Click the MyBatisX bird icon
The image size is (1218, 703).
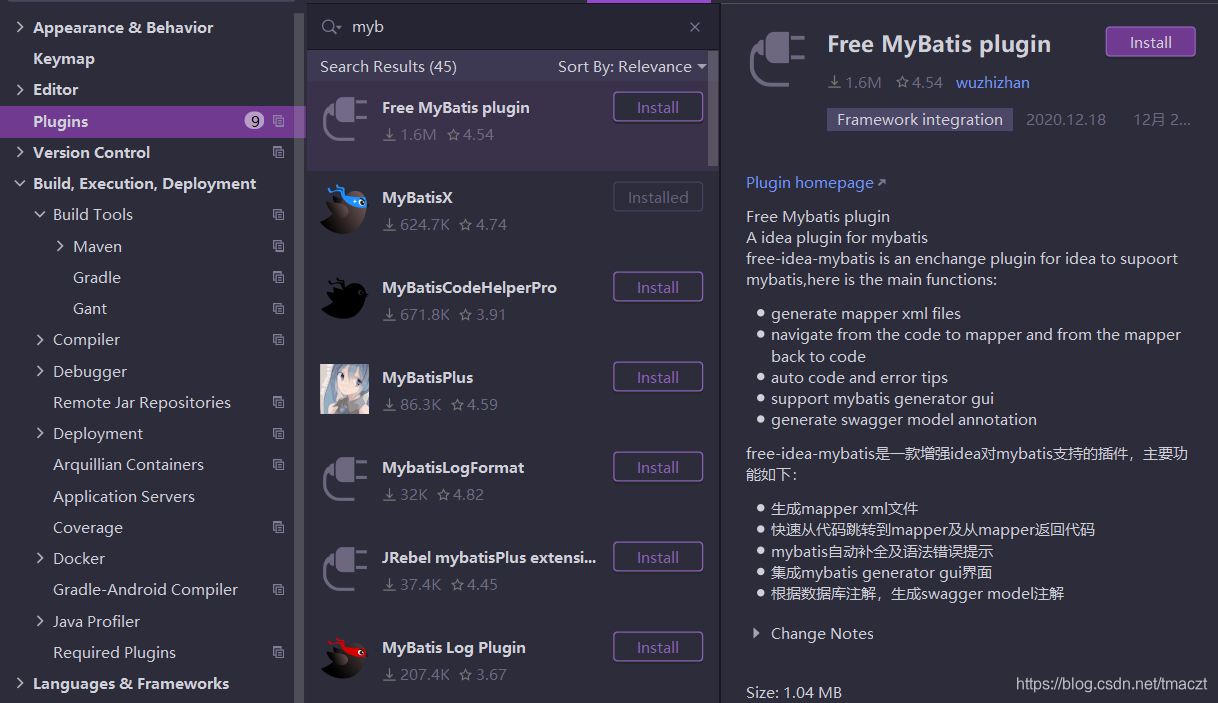pos(344,209)
